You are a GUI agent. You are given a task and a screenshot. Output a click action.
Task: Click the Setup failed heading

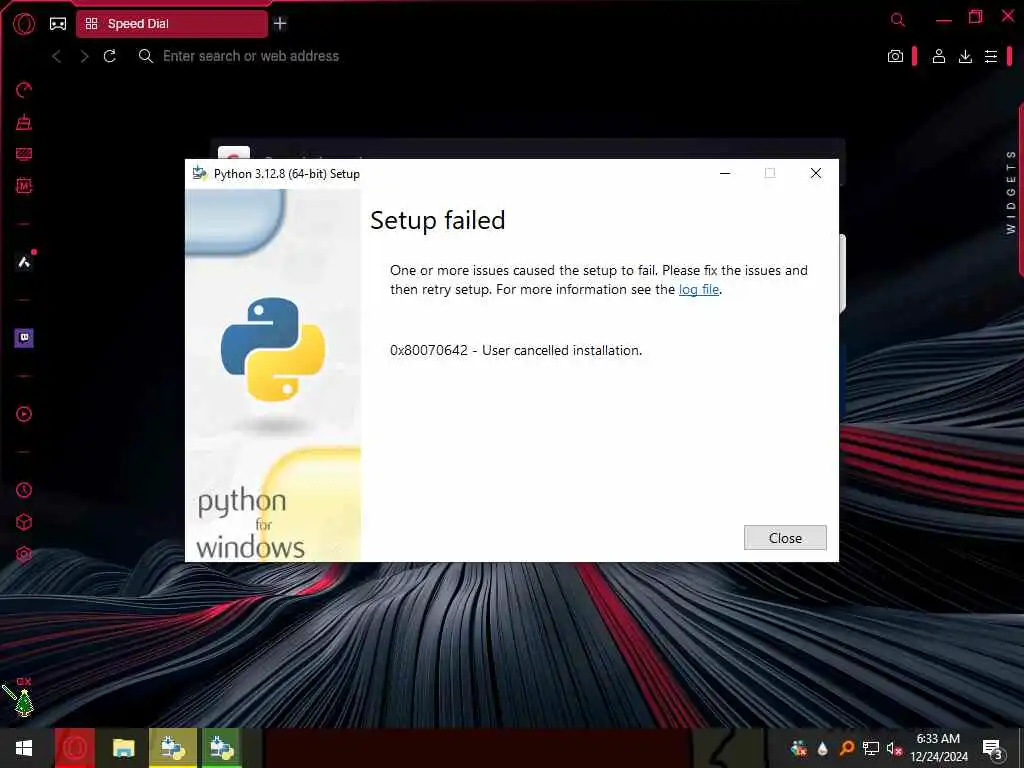point(438,220)
